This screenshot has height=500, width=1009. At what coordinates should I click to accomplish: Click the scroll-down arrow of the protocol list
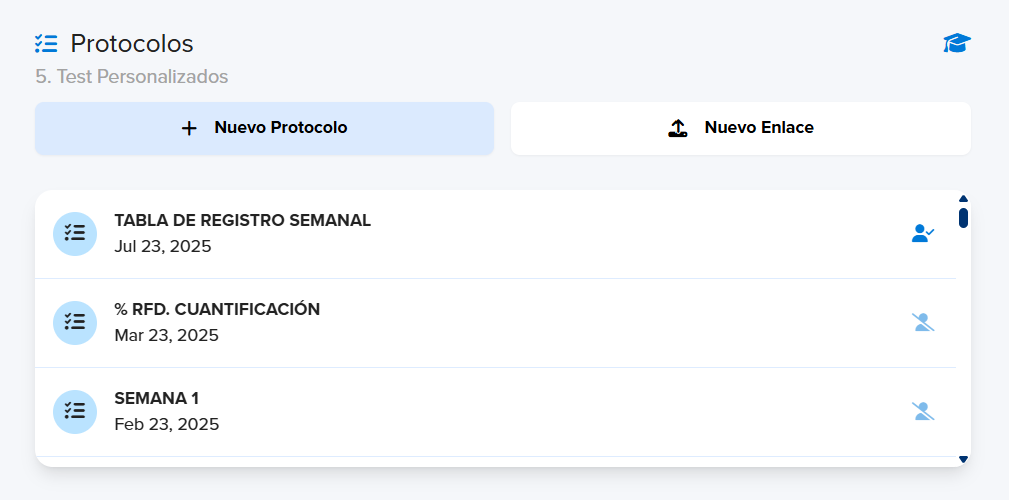tap(963, 459)
